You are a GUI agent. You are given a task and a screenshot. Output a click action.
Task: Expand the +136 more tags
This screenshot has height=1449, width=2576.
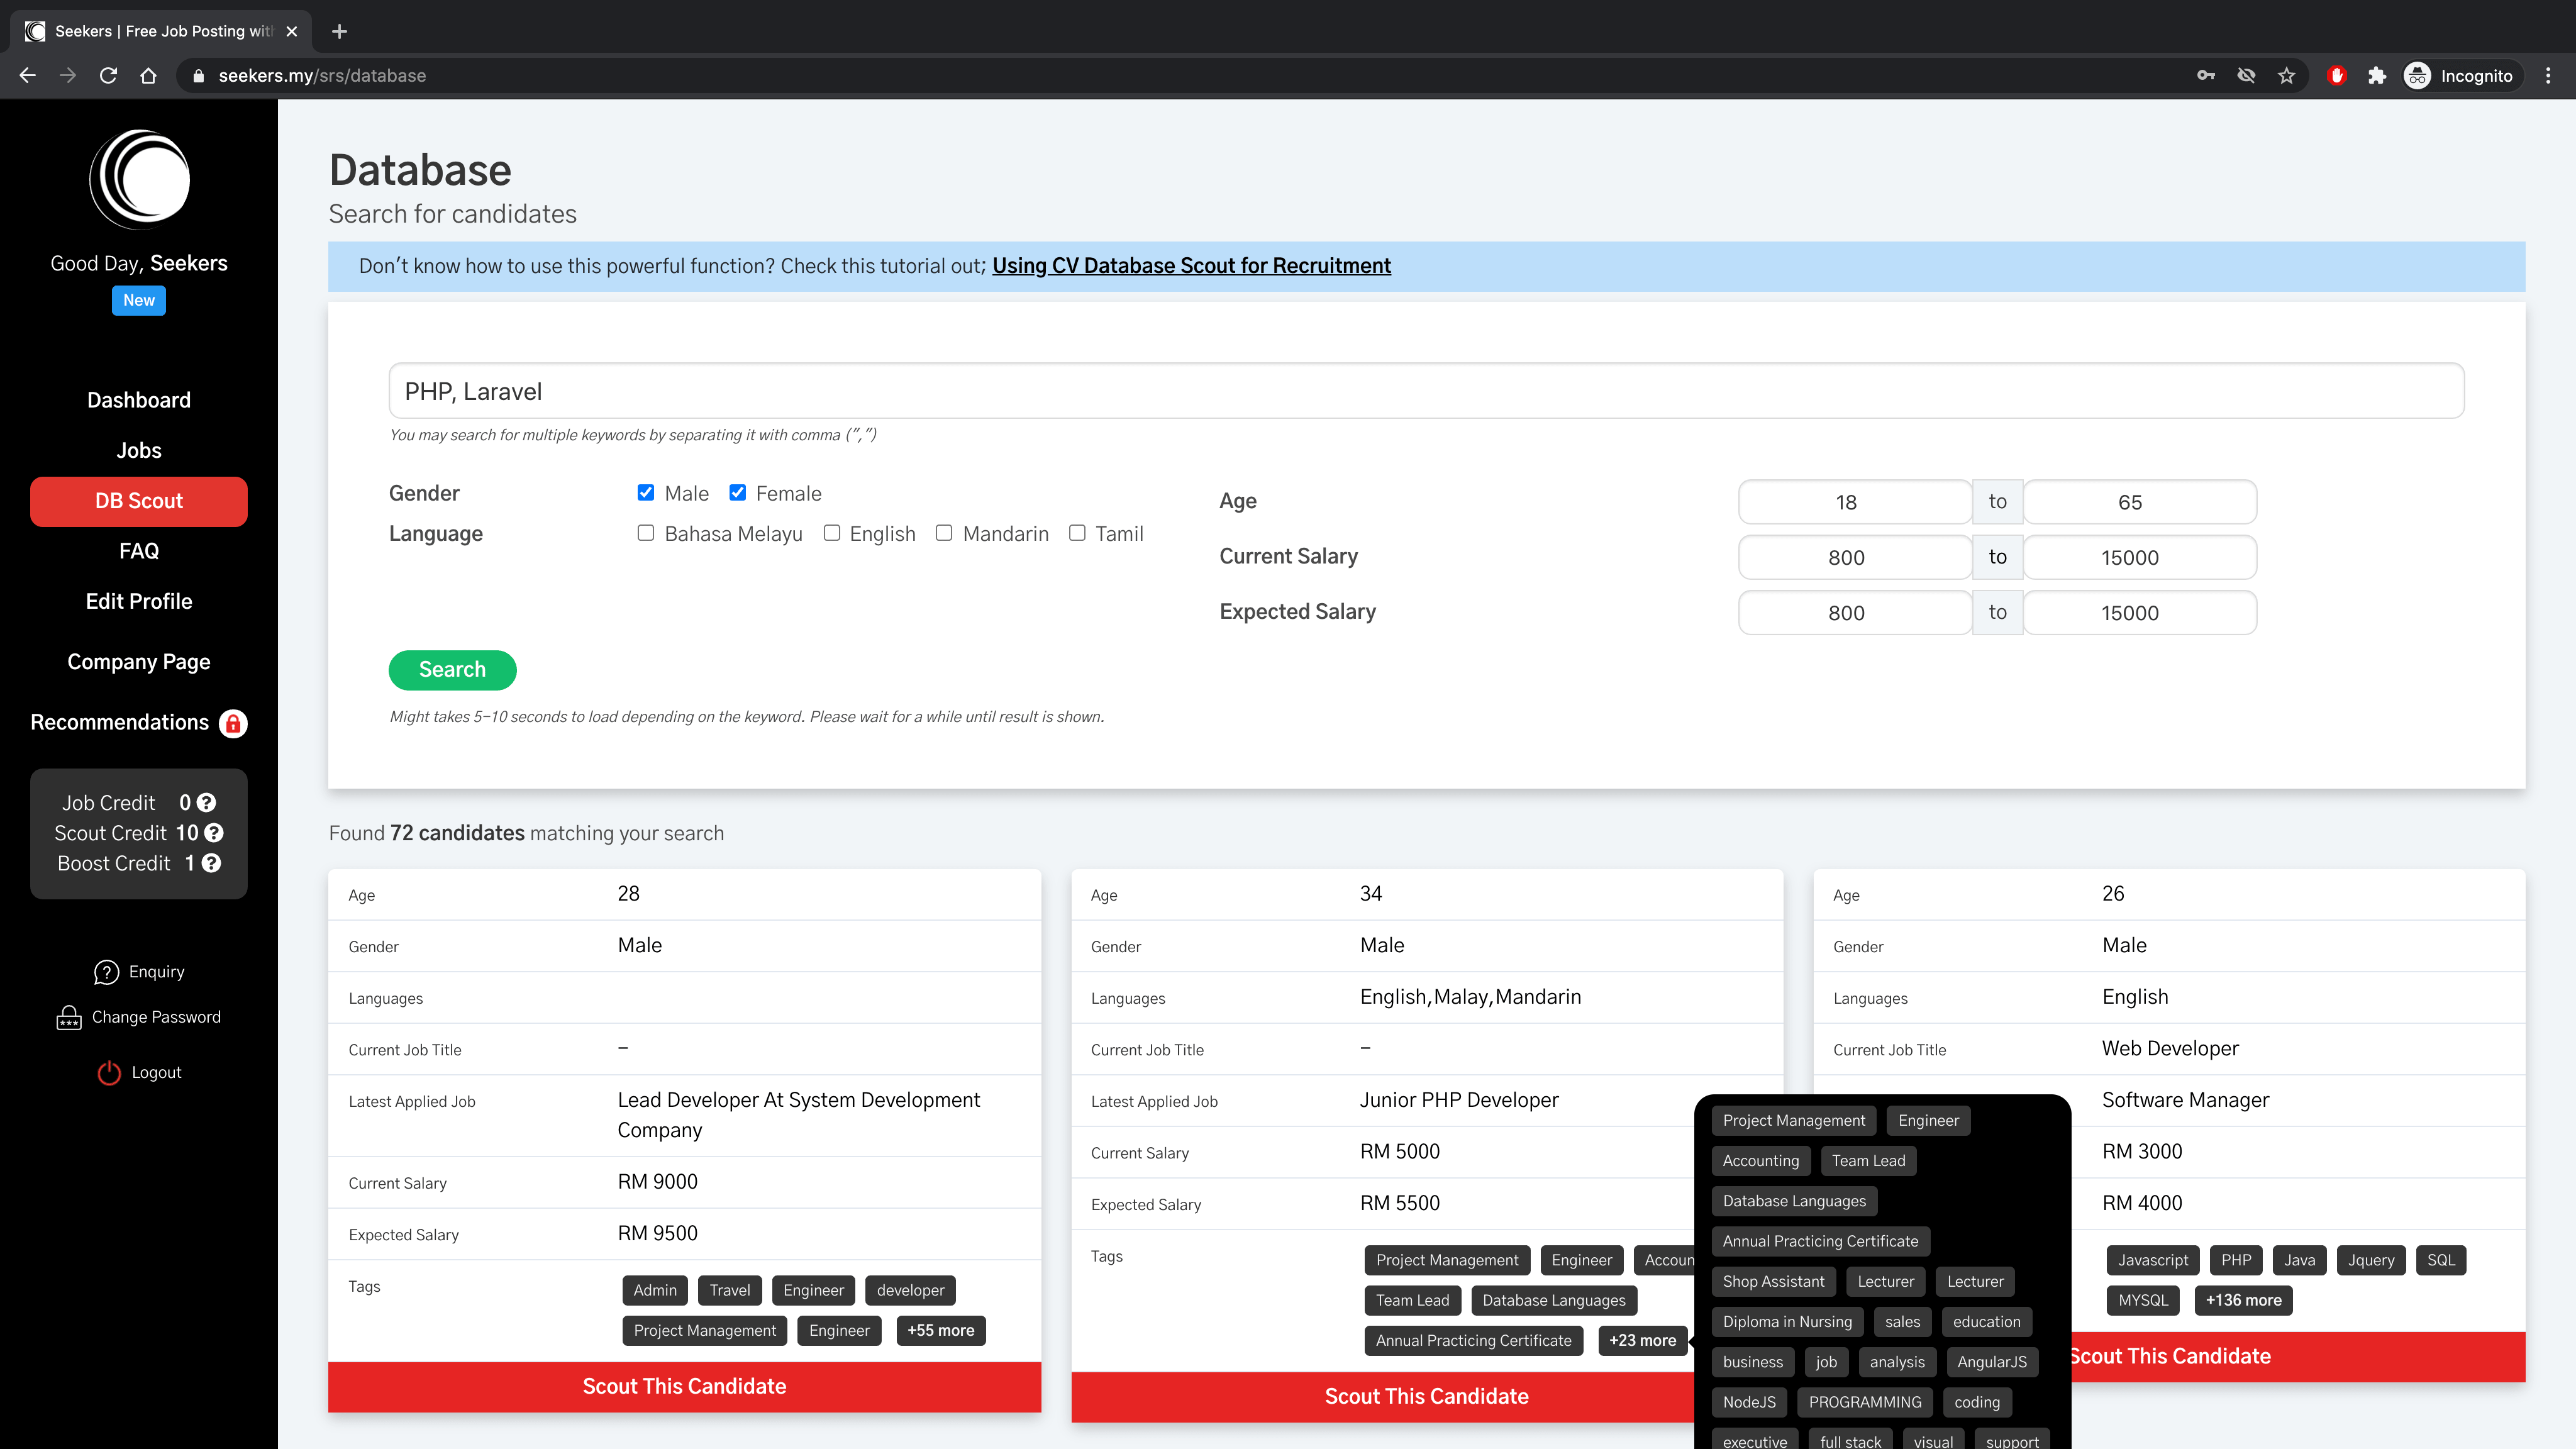click(2244, 1300)
